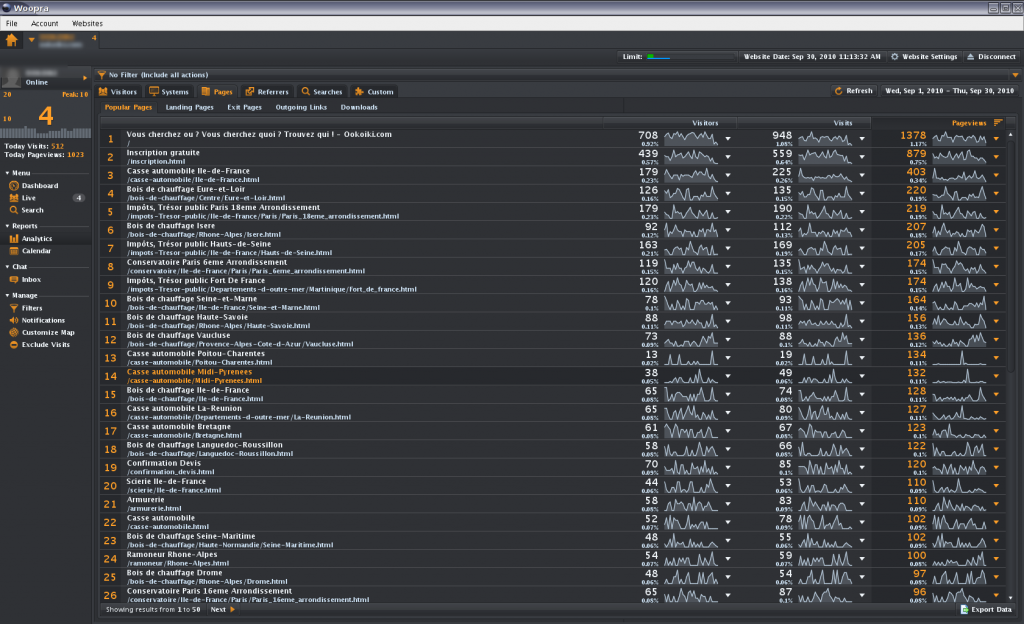The image size is (1024, 624).
Task: Click the Pageviews sort order icon
Action: 998,123
